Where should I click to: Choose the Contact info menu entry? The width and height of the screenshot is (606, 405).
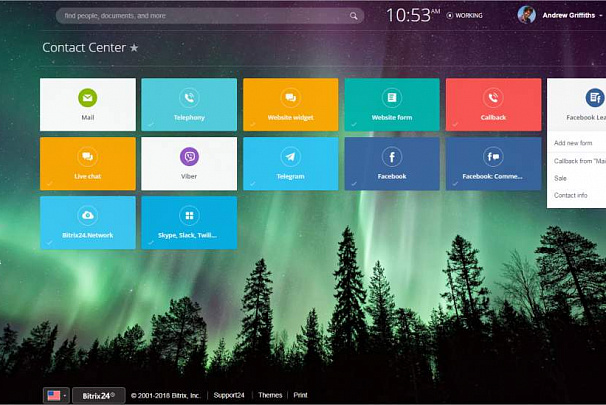click(570, 195)
